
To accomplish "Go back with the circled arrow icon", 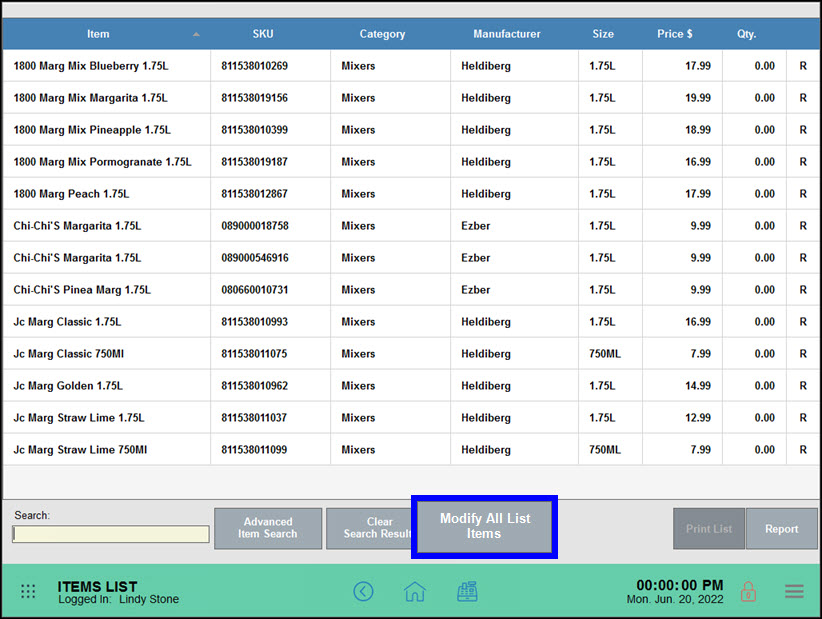I will 363,591.
